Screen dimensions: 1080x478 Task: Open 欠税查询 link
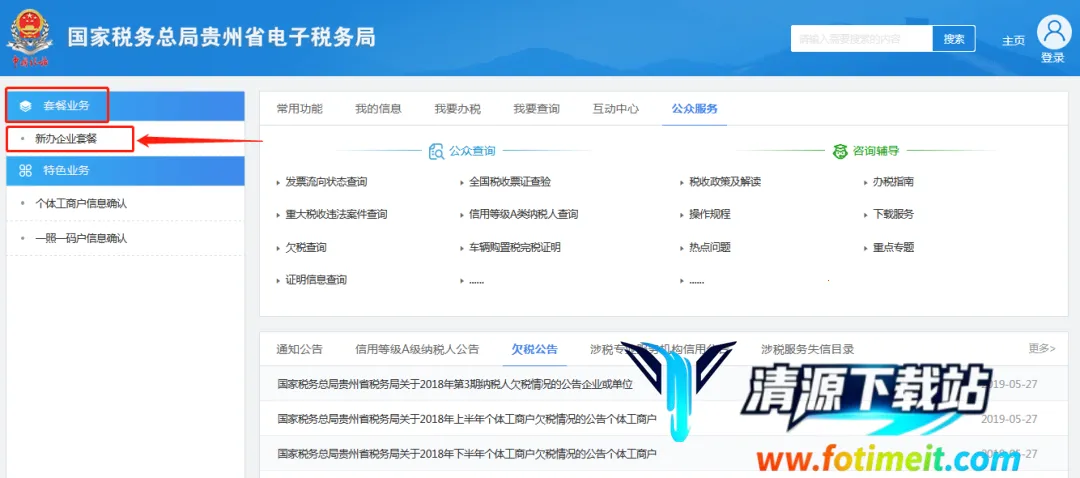(x=306, y=247)
